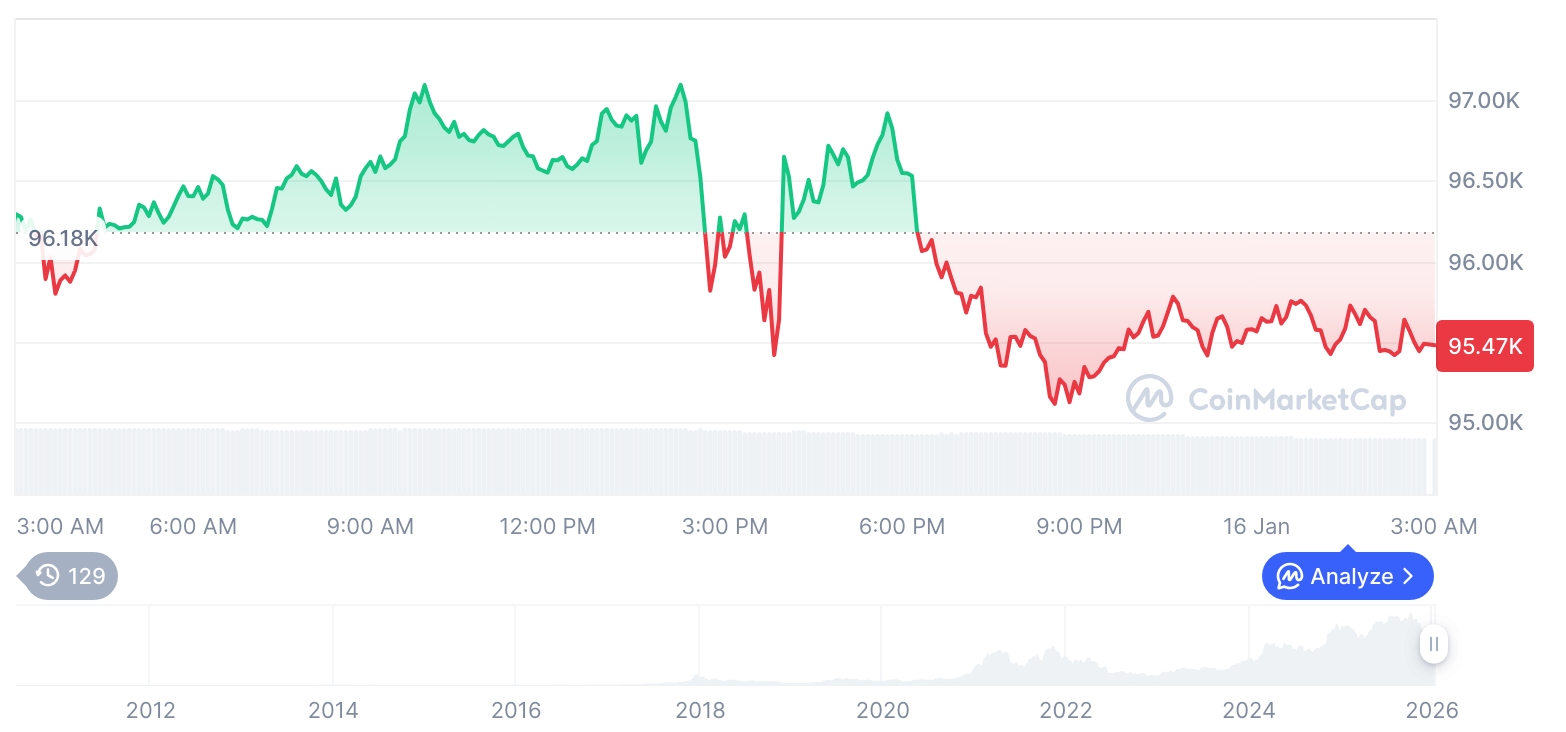Click the 12:00 PM time axis label
The height and width of the screenshot is (732, 1566).
547,526
